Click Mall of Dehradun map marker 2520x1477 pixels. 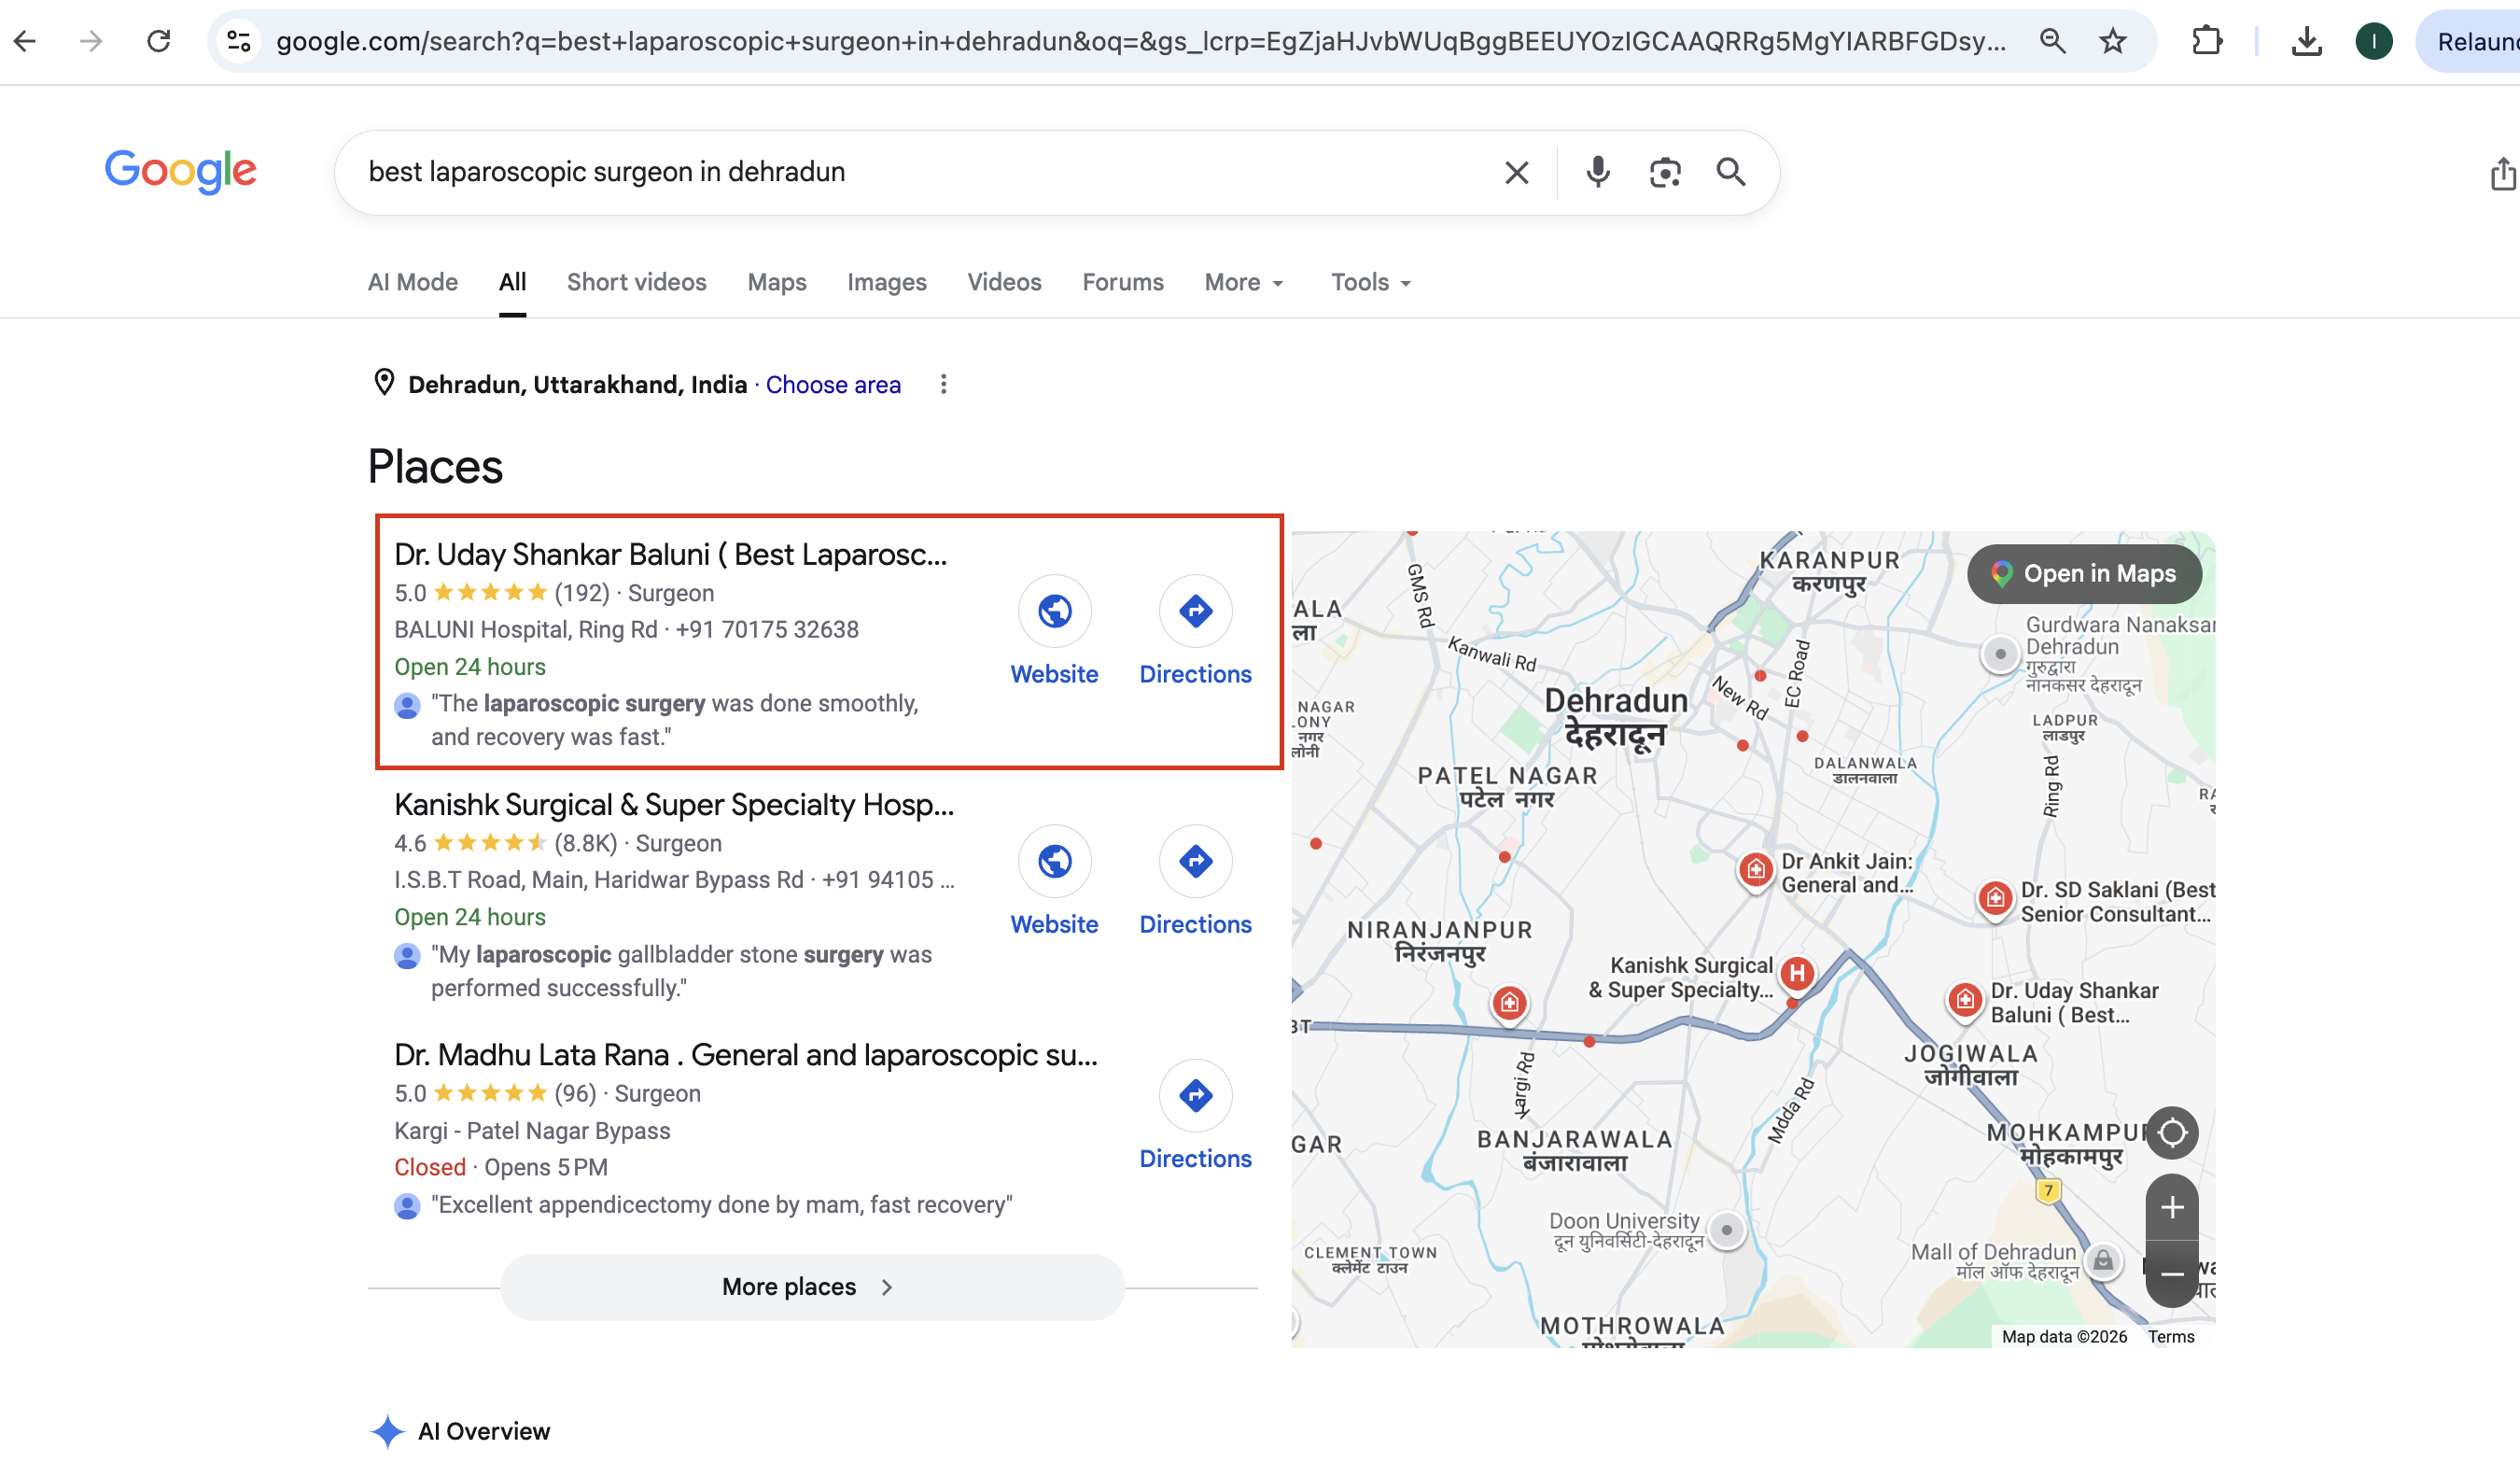coord(2102,1260)
